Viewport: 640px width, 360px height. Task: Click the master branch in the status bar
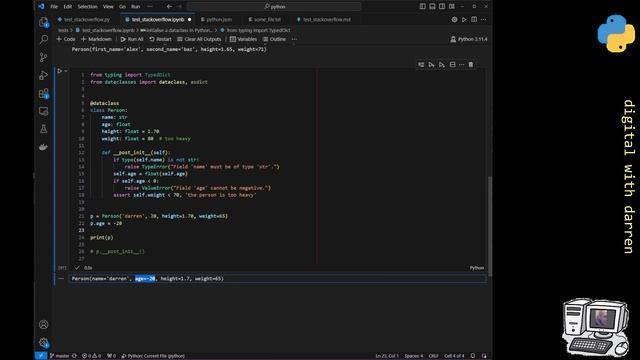pyautogui.click(x=60, y=356)
